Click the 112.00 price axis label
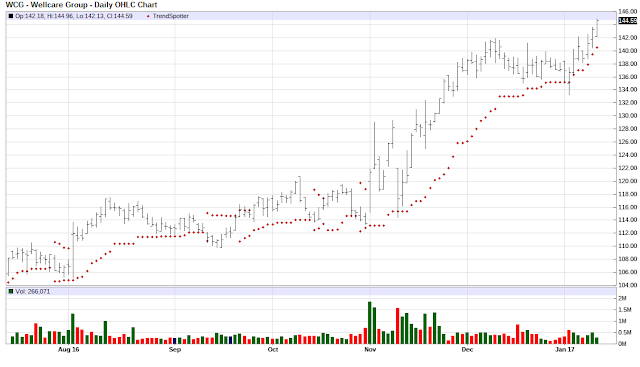640x367 pixels. 627,233
